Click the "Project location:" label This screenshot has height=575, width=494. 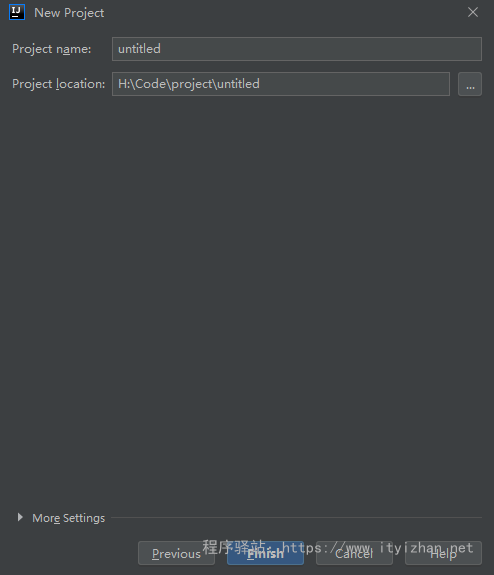click(x=58, y=84)
